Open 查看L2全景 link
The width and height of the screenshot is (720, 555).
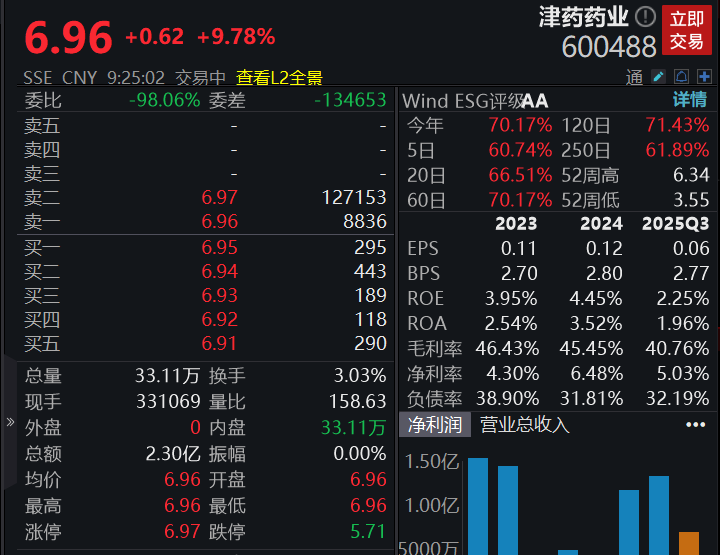click(x=279, y=77)
